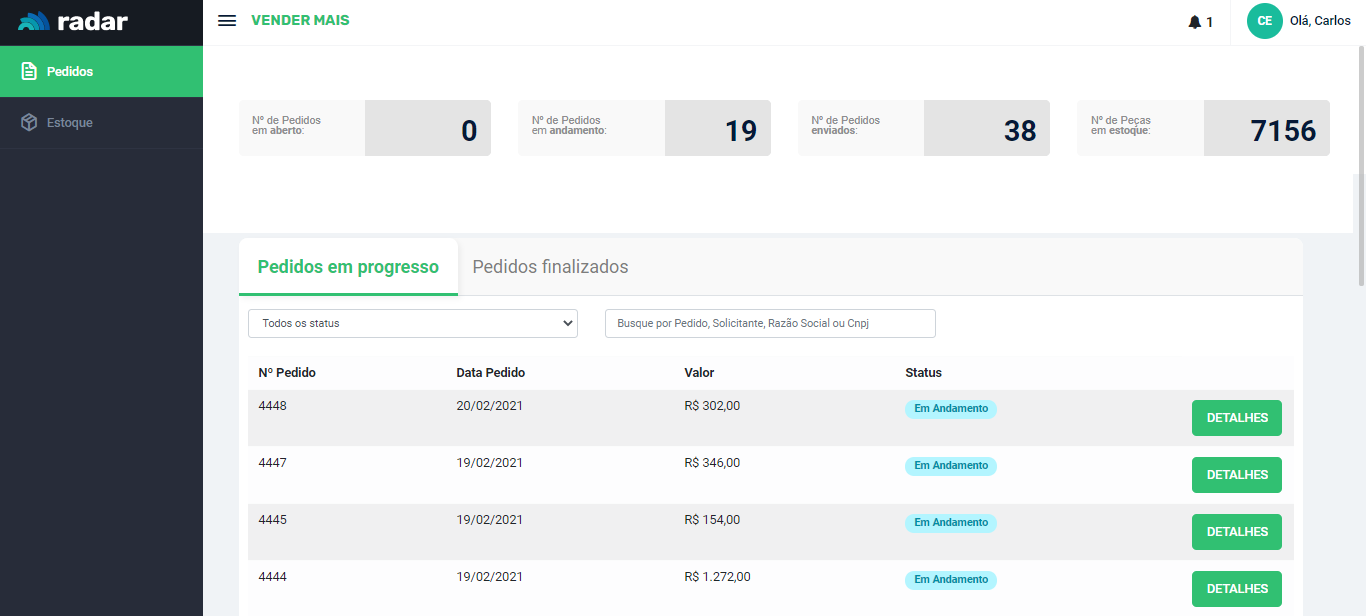The image size is (1366, 616).
Task: Open the notifications bell icon
Action: coord(1194,22)
